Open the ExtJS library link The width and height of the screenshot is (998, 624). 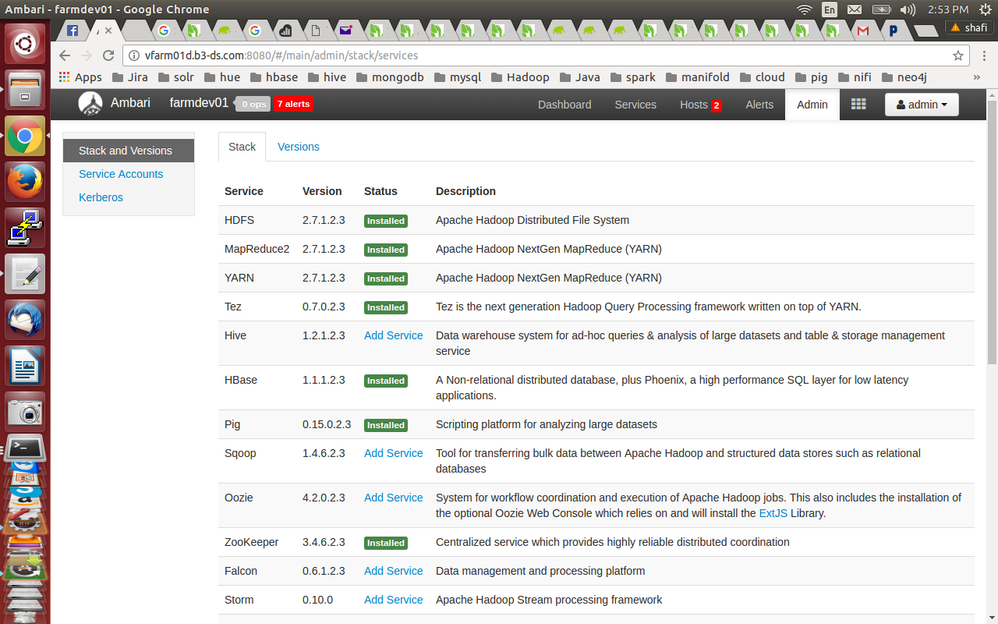pyautogui.click(x=773, y=512)
